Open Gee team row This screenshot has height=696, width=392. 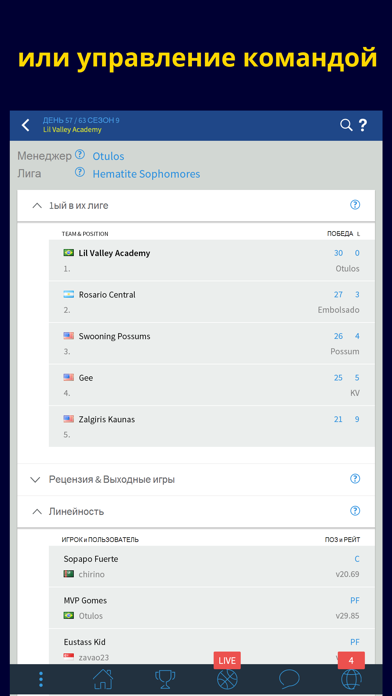tap(212, 385)
